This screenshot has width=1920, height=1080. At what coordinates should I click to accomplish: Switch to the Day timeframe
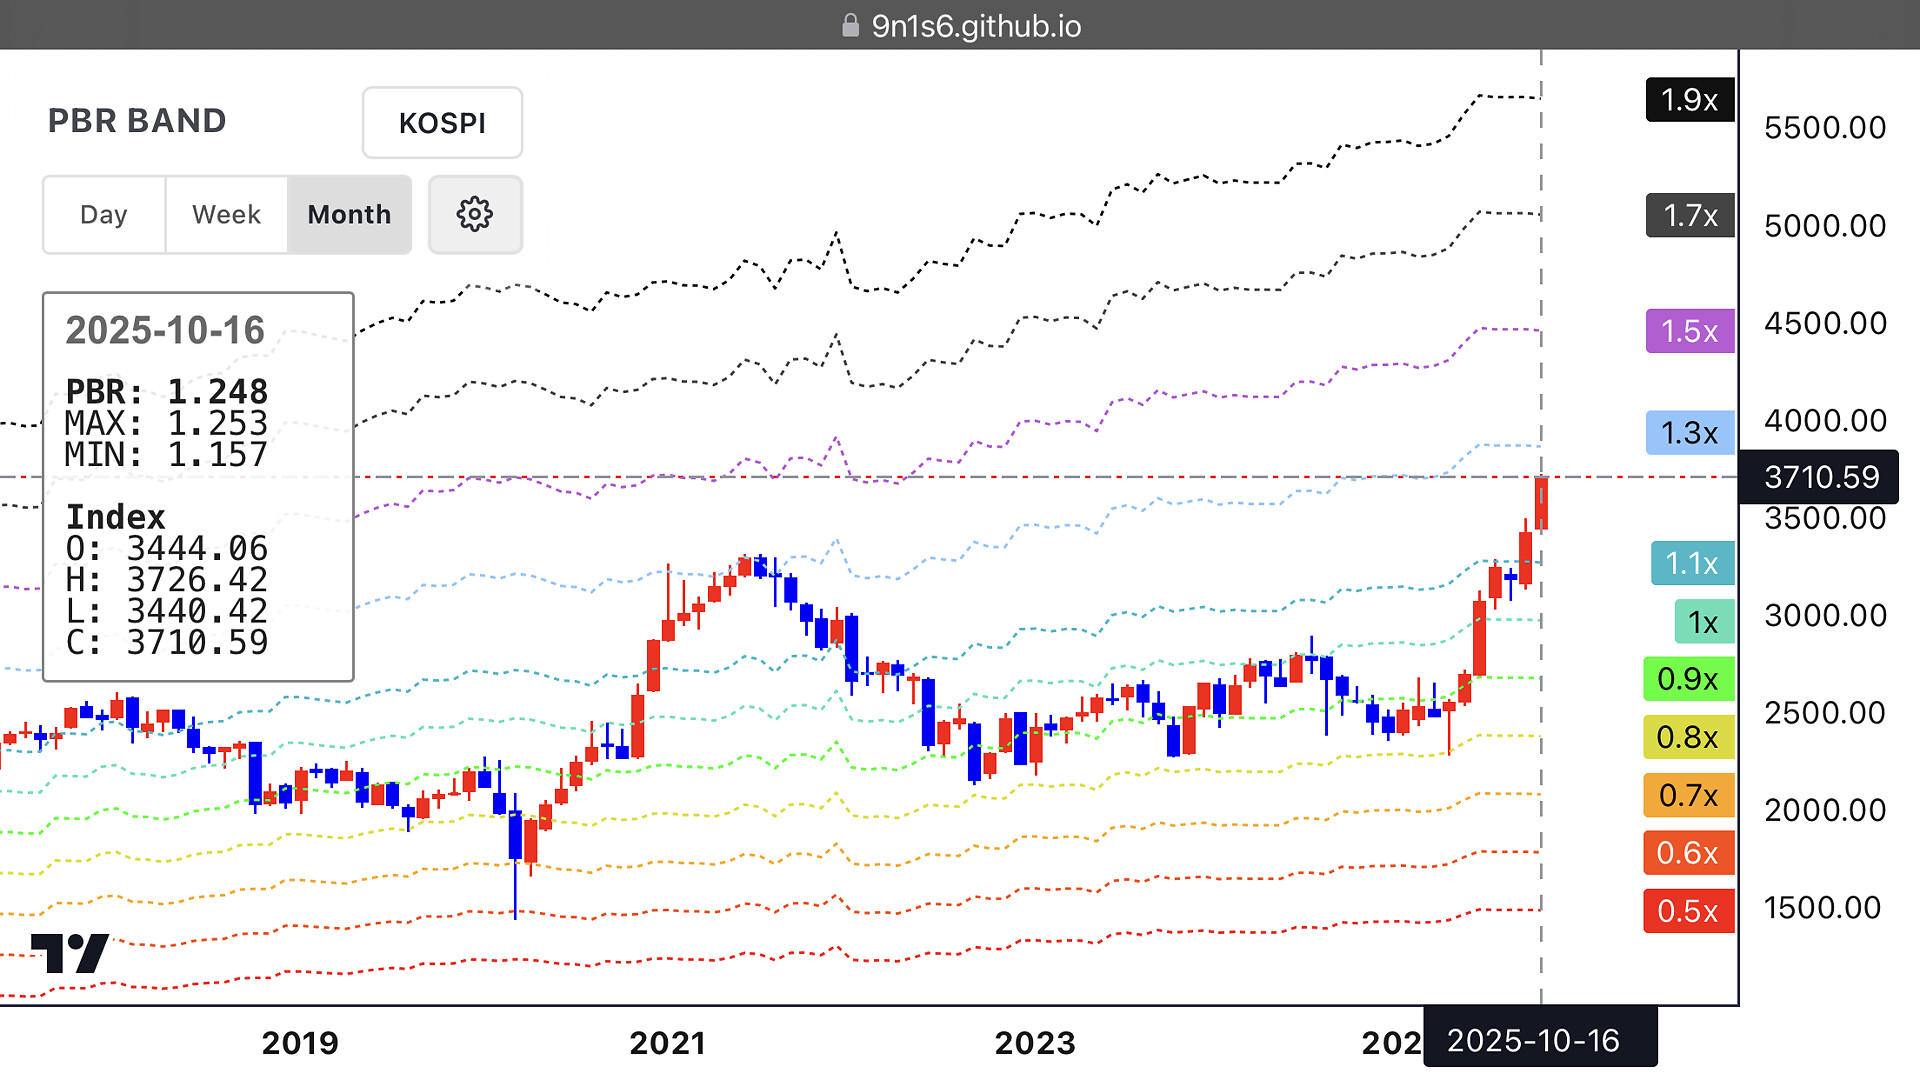click(104, 214)
